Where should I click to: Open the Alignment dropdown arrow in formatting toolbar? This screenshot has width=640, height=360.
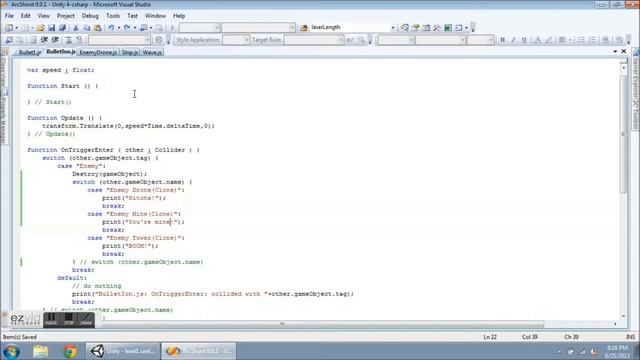click(x=570, y=40)
